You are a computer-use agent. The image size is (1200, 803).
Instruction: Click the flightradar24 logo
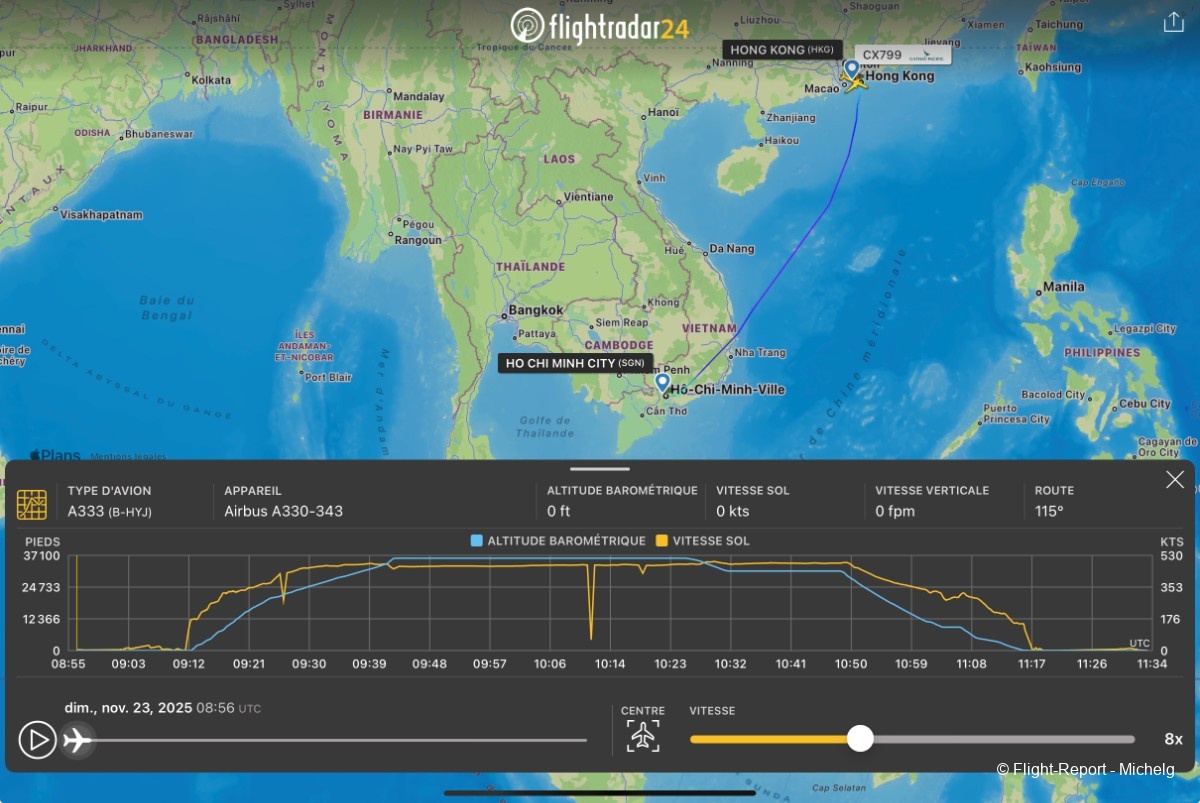tap(600, 26)
